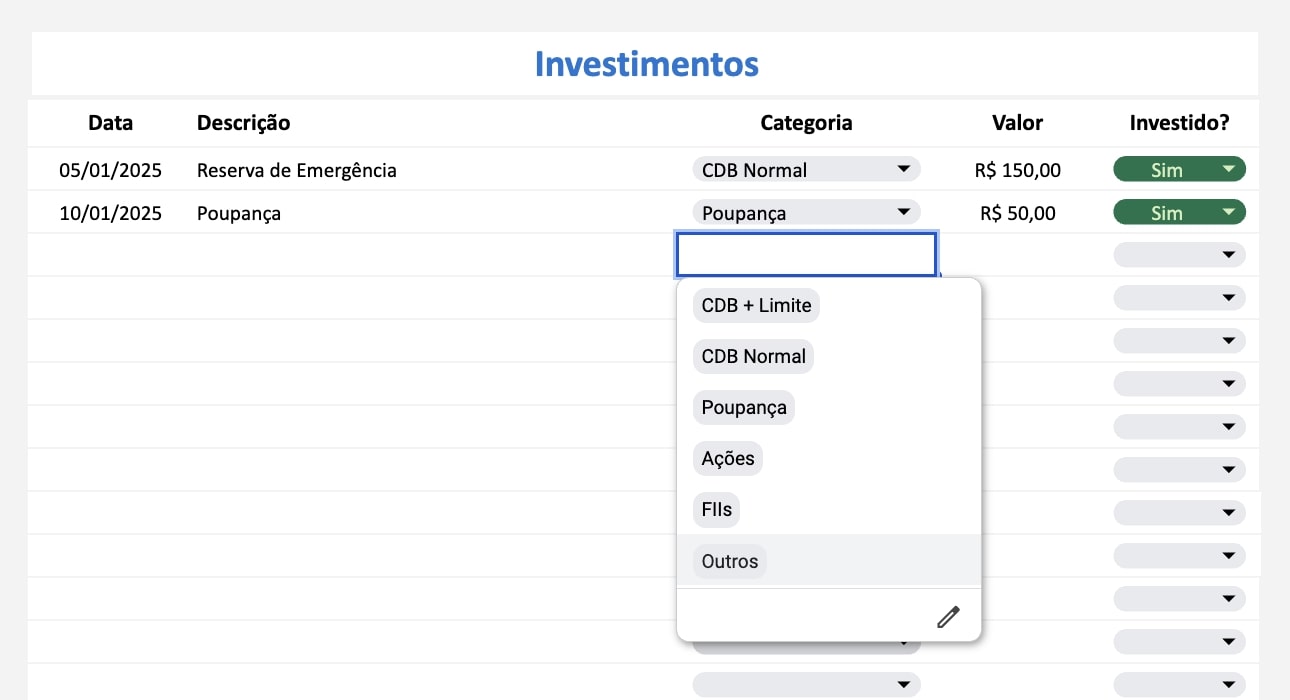
Task: Select 'CDB + Limite' option
Action: click(756, 305)
